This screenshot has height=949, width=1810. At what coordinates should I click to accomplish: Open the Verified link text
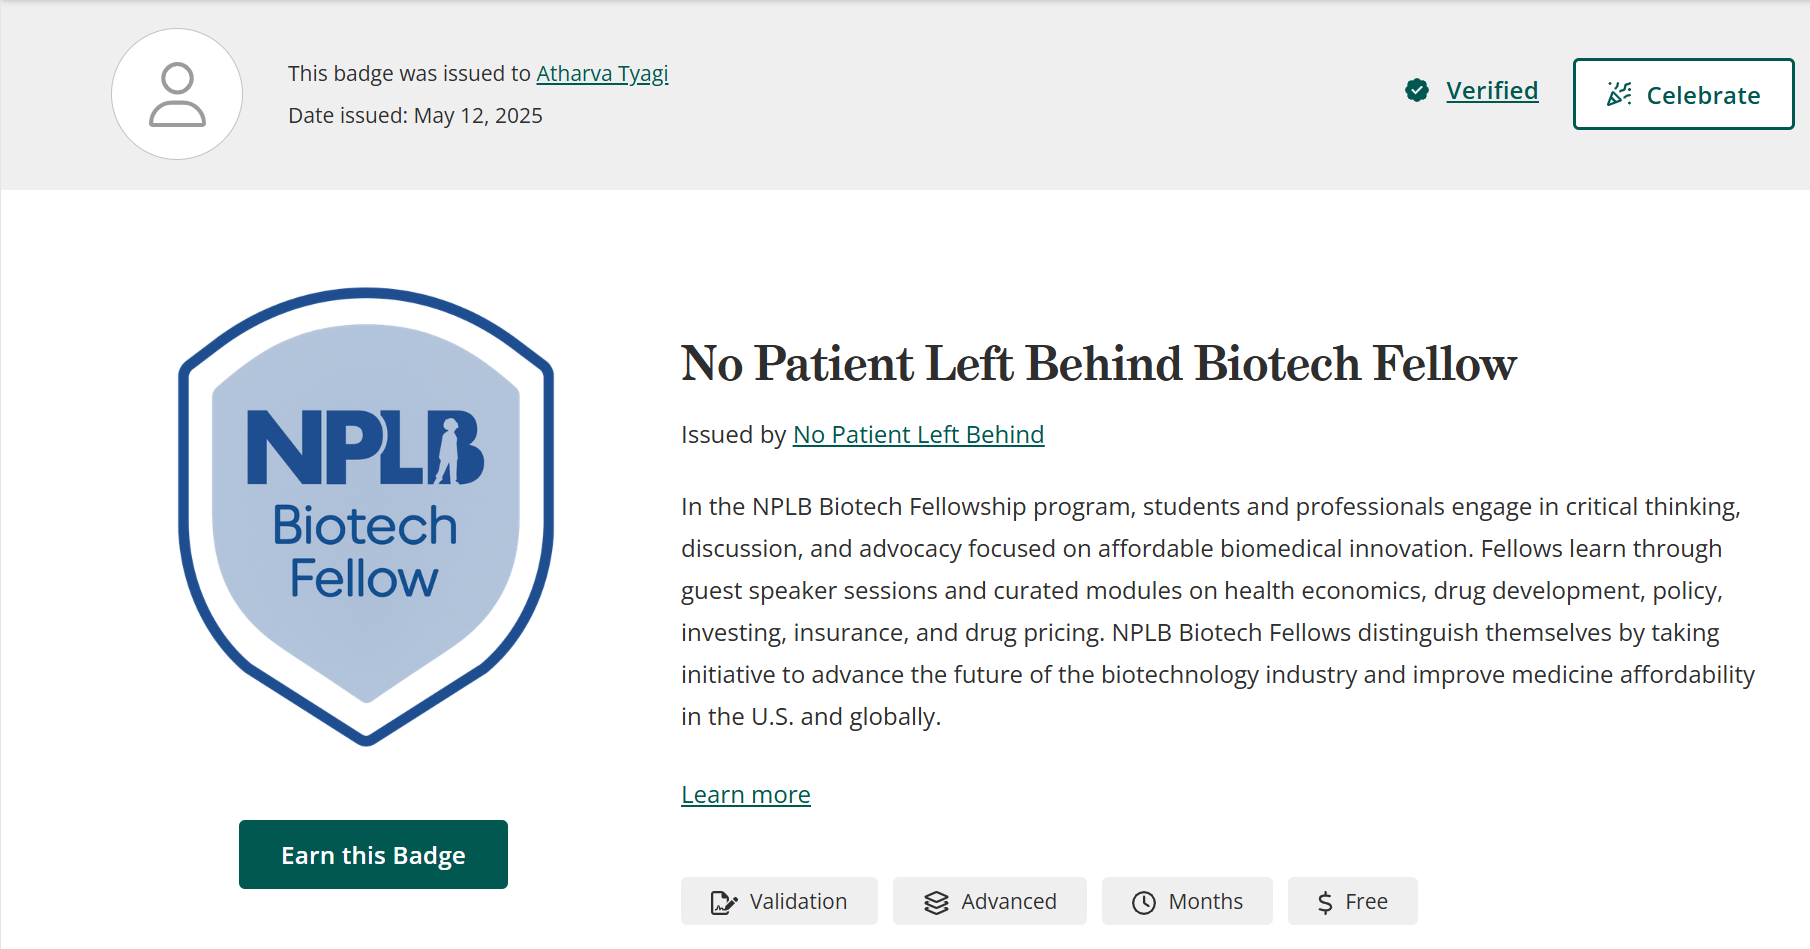1492,91
